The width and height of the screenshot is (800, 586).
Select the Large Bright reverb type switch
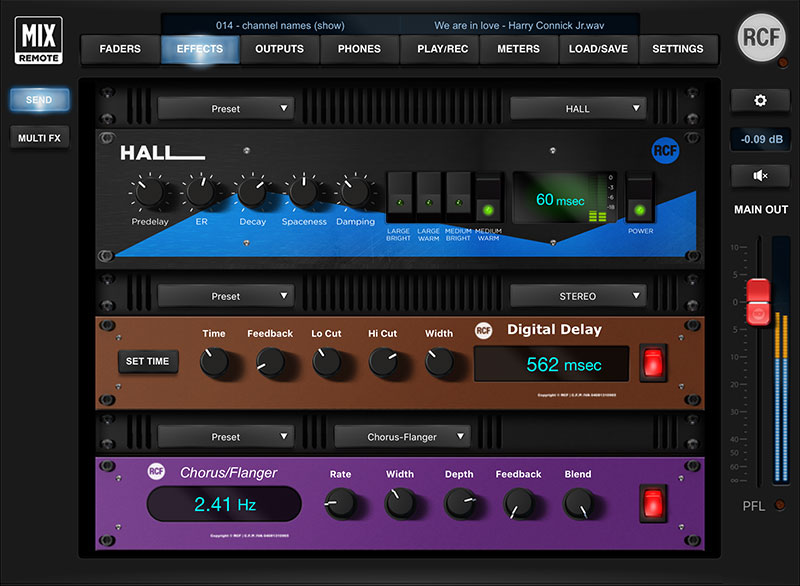pyautogui.click(x=399, y=198)
